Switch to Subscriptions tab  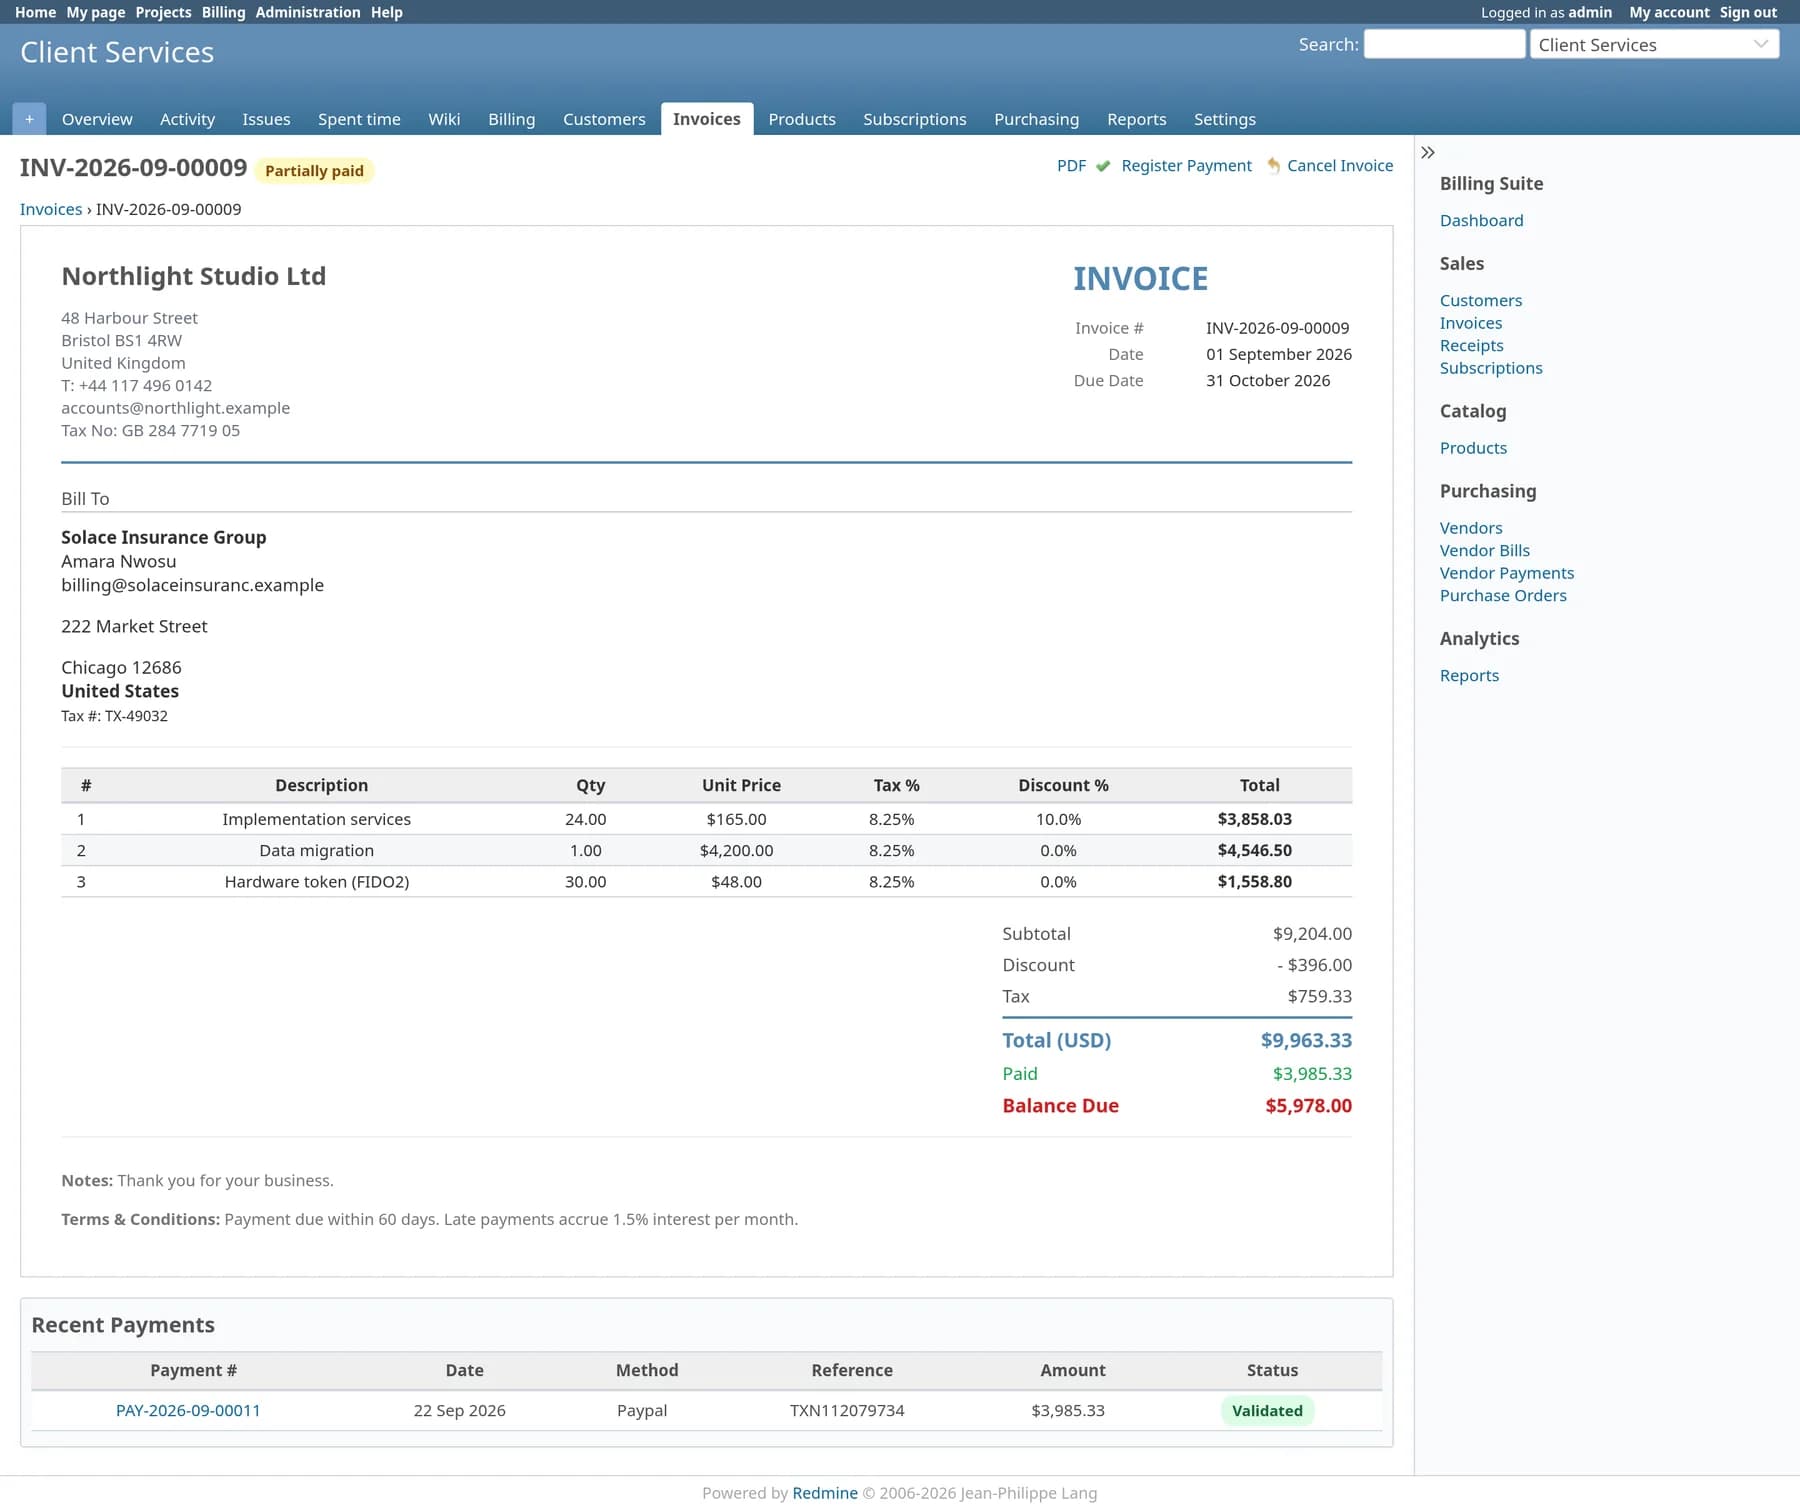point(915,119)
